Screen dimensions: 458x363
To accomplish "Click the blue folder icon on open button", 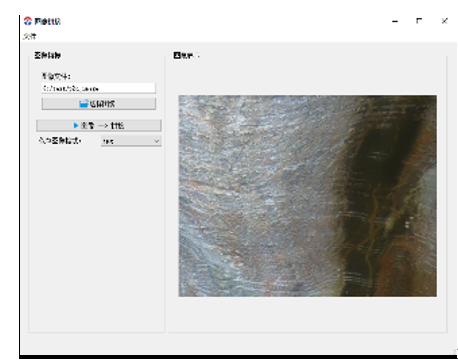I will [x=84, y=104].
